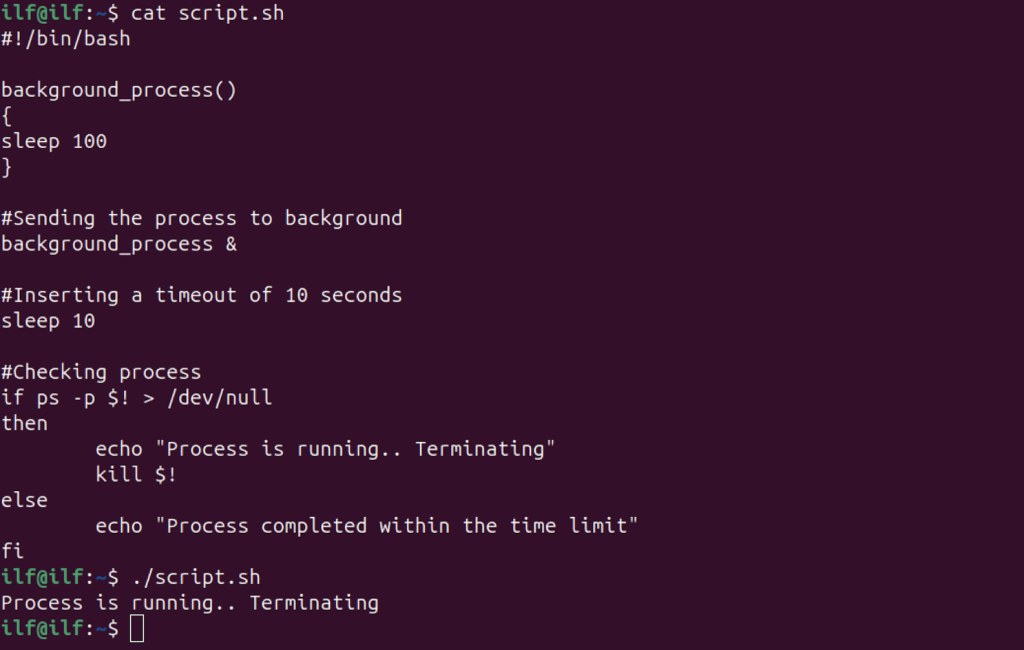1024x650 pixels.
Task: Click the 'kill $!' line
Action: 136,474
